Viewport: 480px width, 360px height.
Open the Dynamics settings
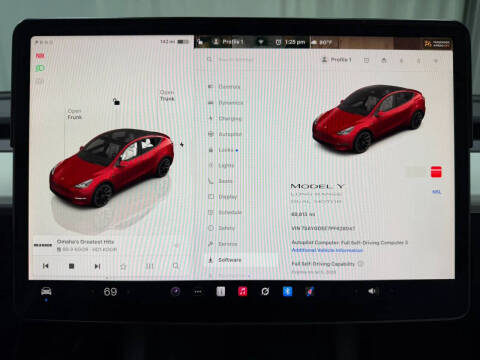click(x=225, y=103)
